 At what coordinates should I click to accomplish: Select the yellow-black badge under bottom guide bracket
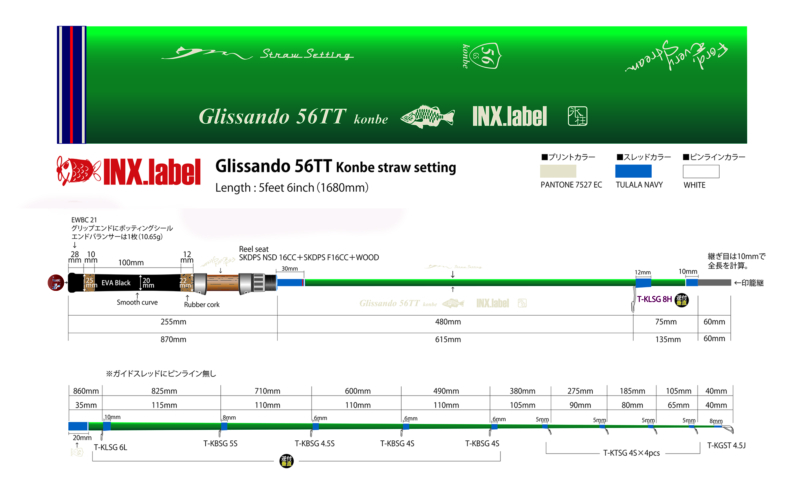(x=285, y=463)
